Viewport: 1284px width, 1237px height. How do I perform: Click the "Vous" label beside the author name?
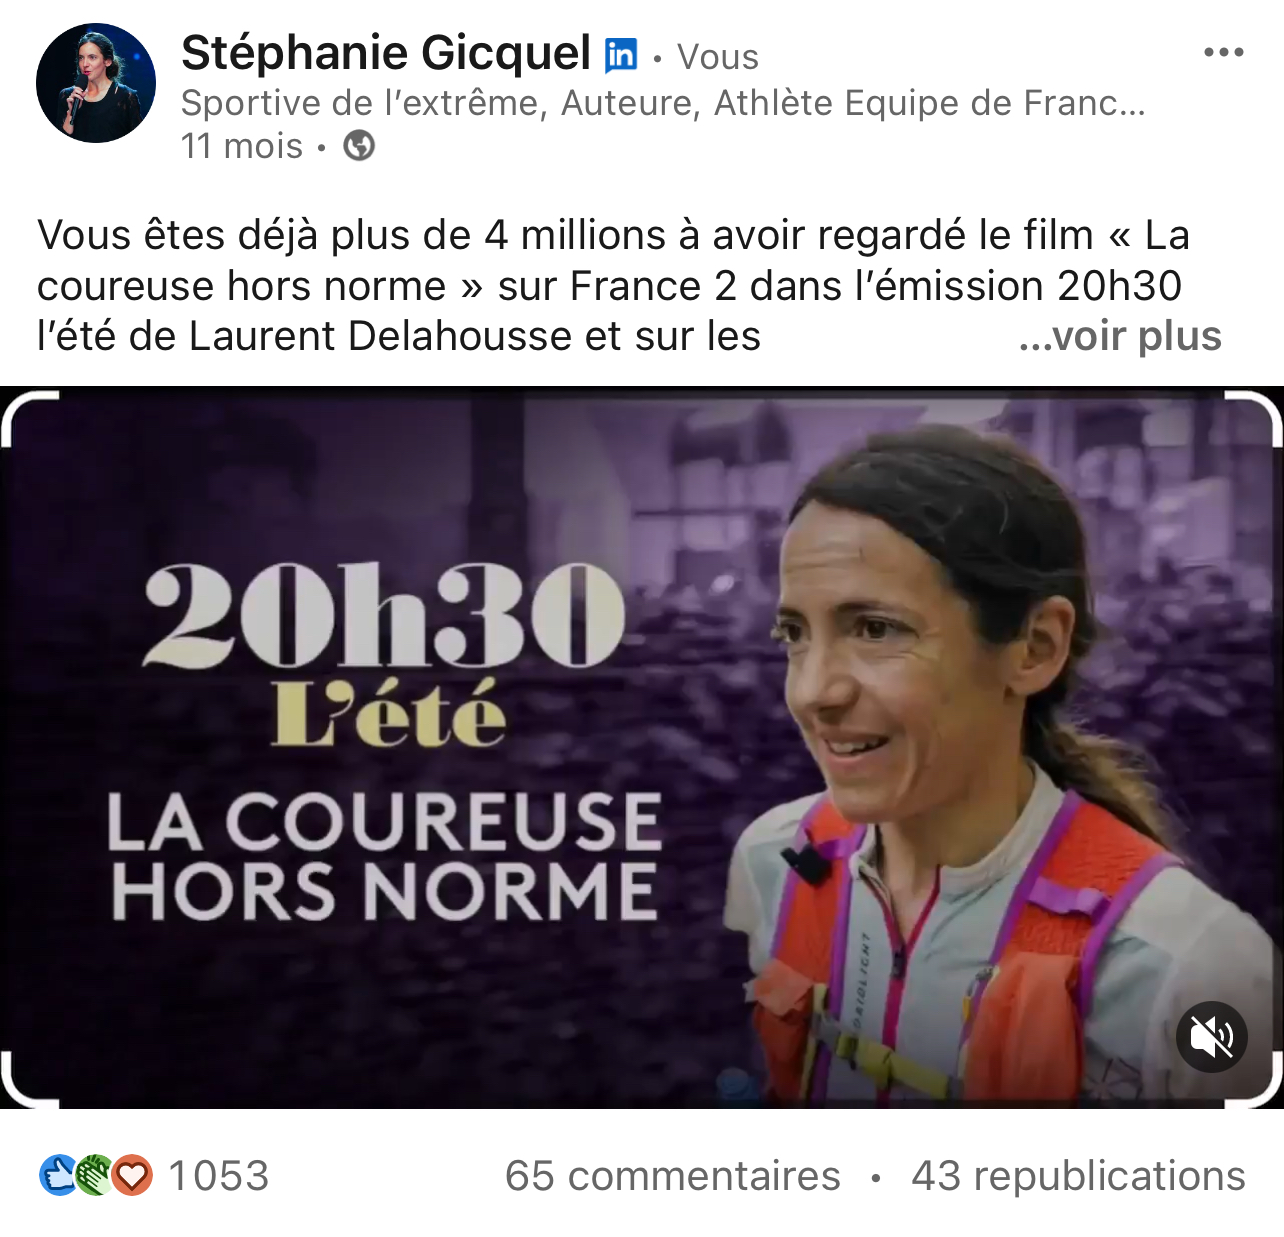pyautogui.click(x=718, y=57)
